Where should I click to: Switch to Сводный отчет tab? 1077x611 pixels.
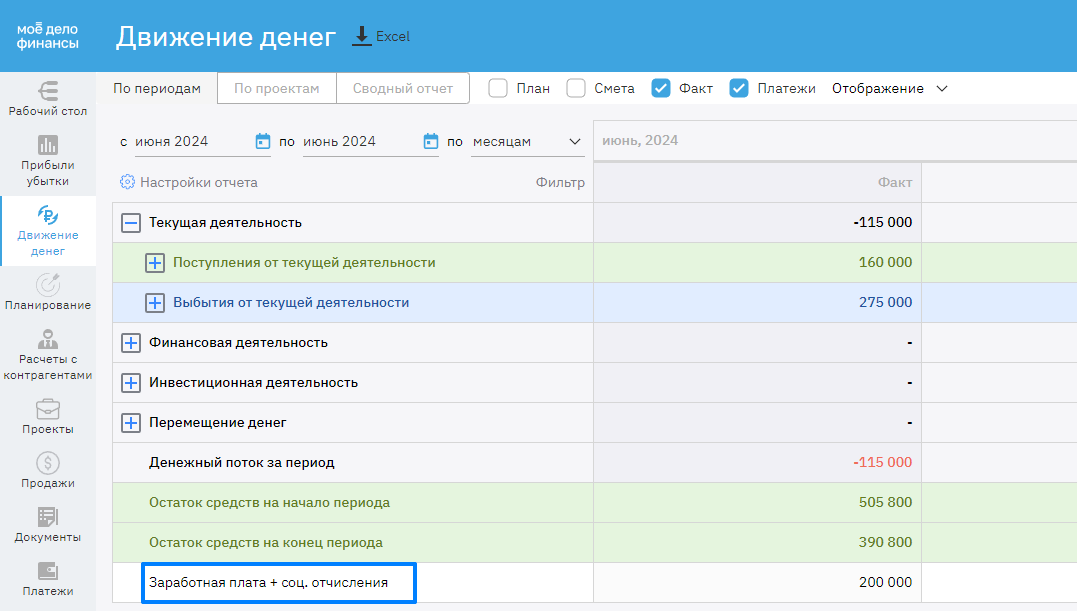(402, 88)
